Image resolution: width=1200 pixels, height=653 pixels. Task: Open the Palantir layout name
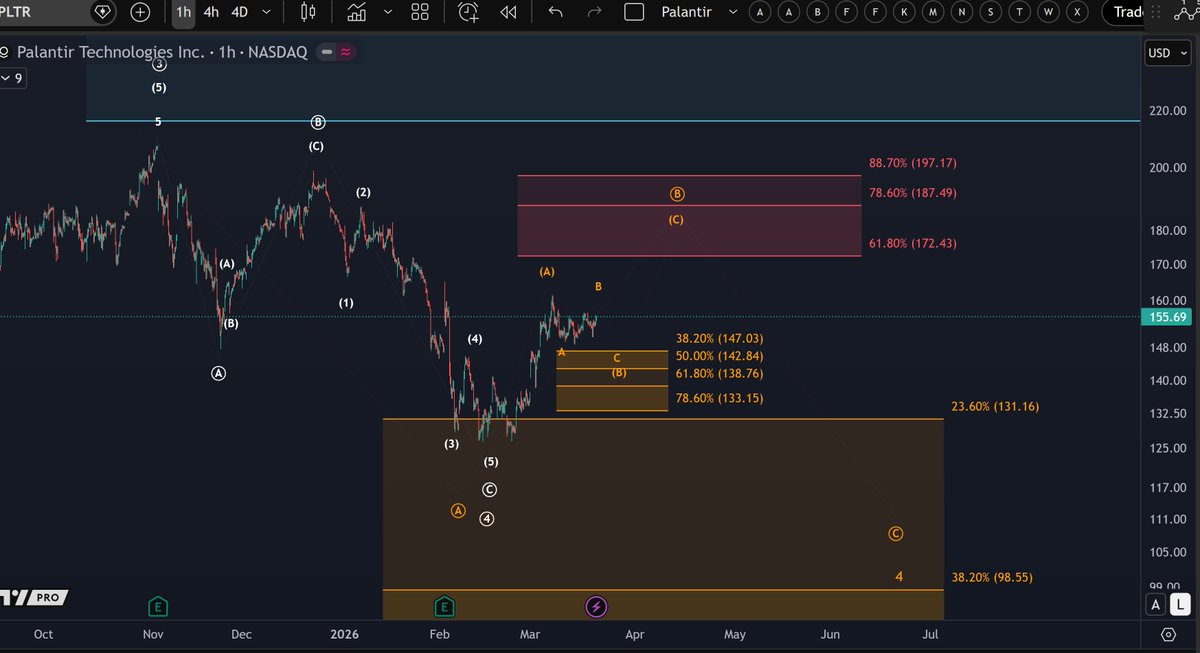click(x=686, y=12)
